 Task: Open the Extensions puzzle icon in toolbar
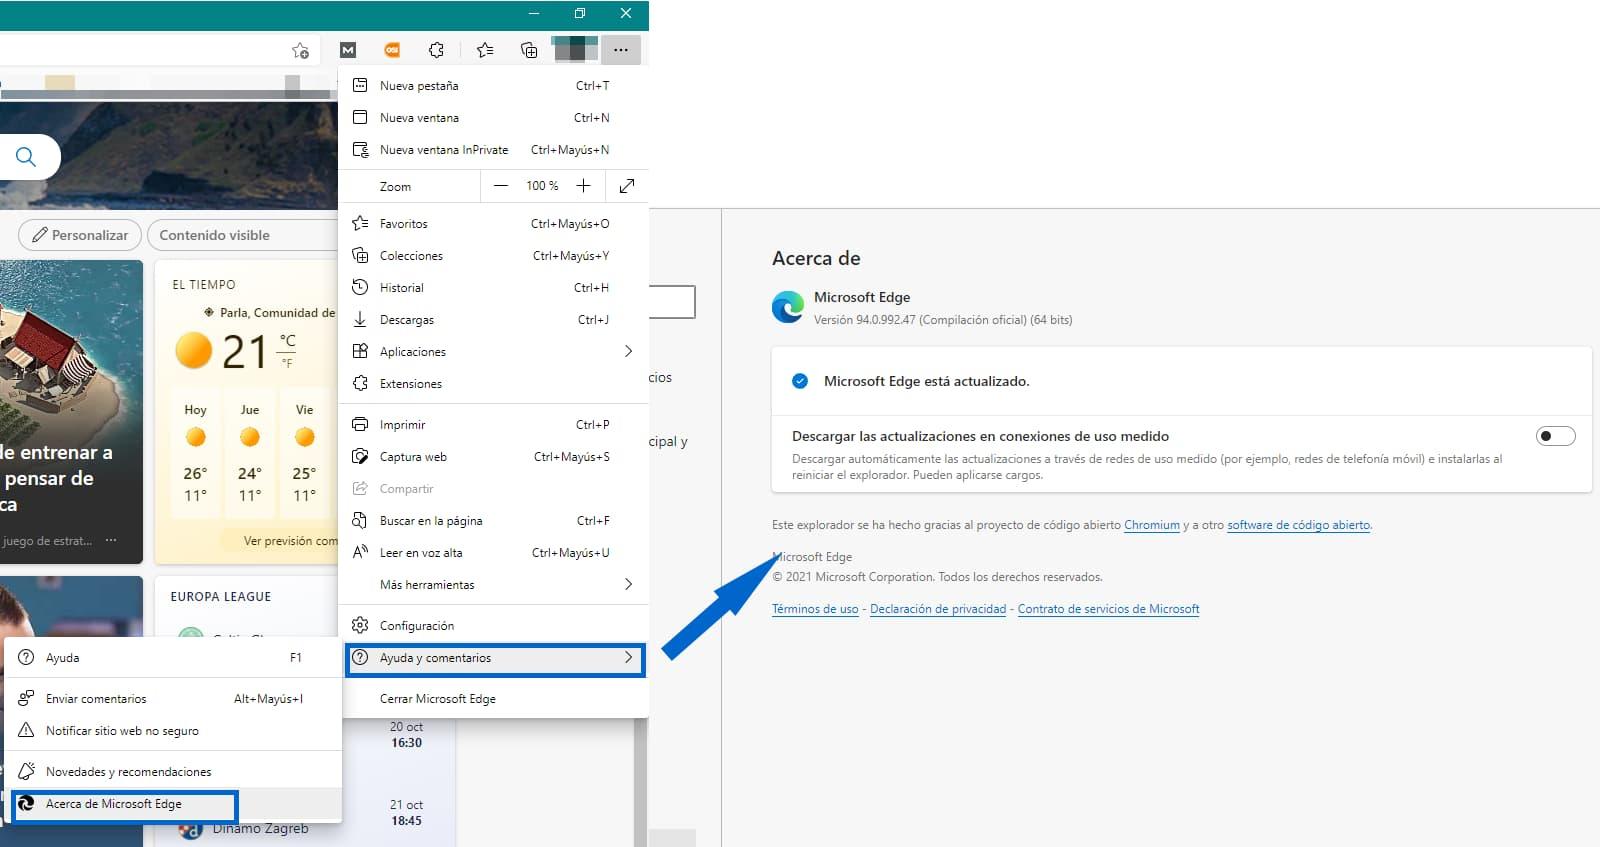[x=436, y=50]
